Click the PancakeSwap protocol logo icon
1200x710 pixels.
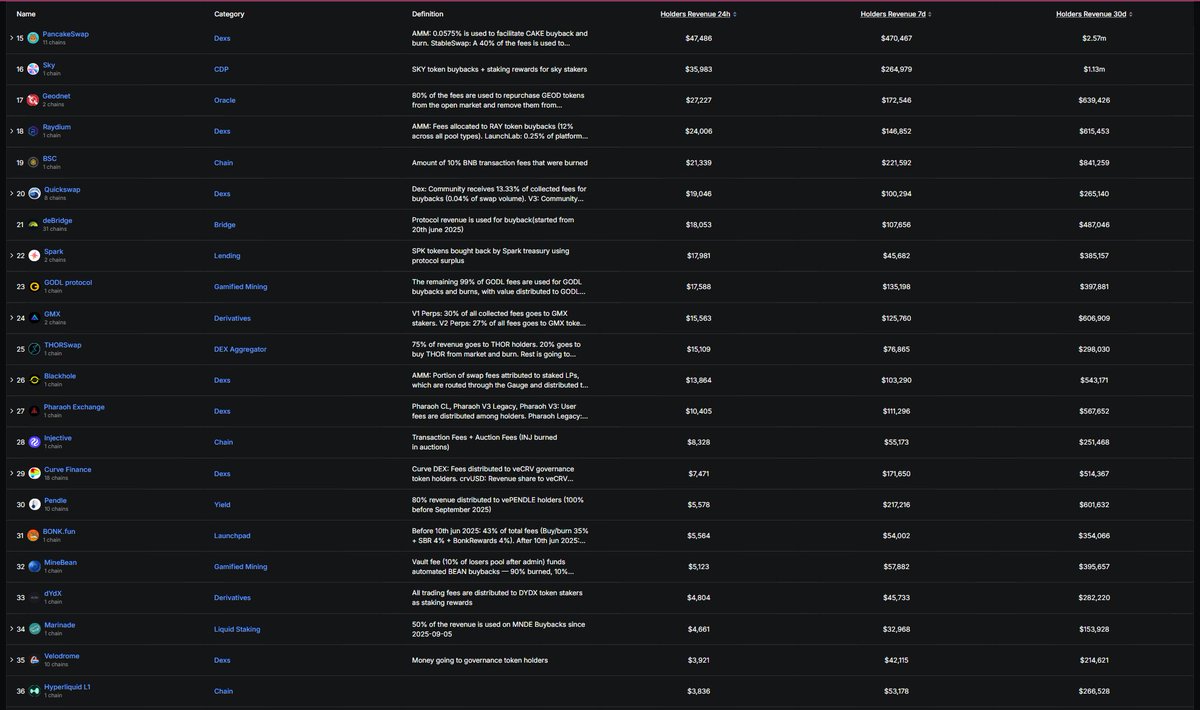click(x=34, y=38)
